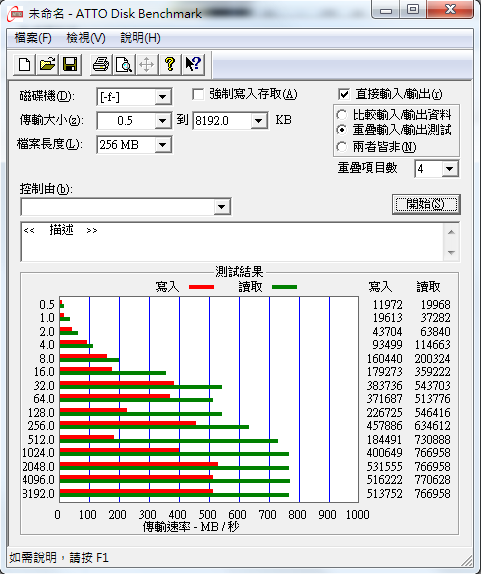
Task: Click the 如需說明，請按 F1 status bar text
Action: (59, 558)
